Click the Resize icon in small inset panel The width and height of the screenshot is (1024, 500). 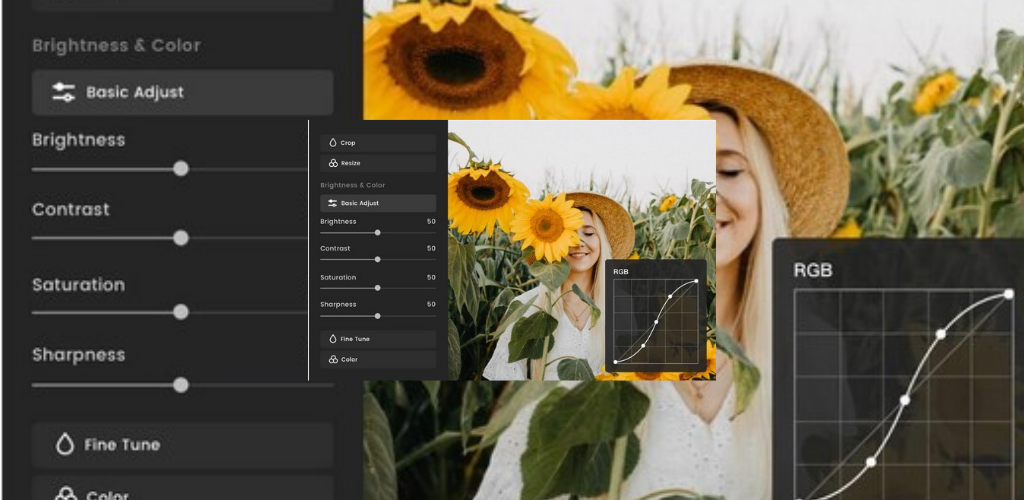click(332, 163)
